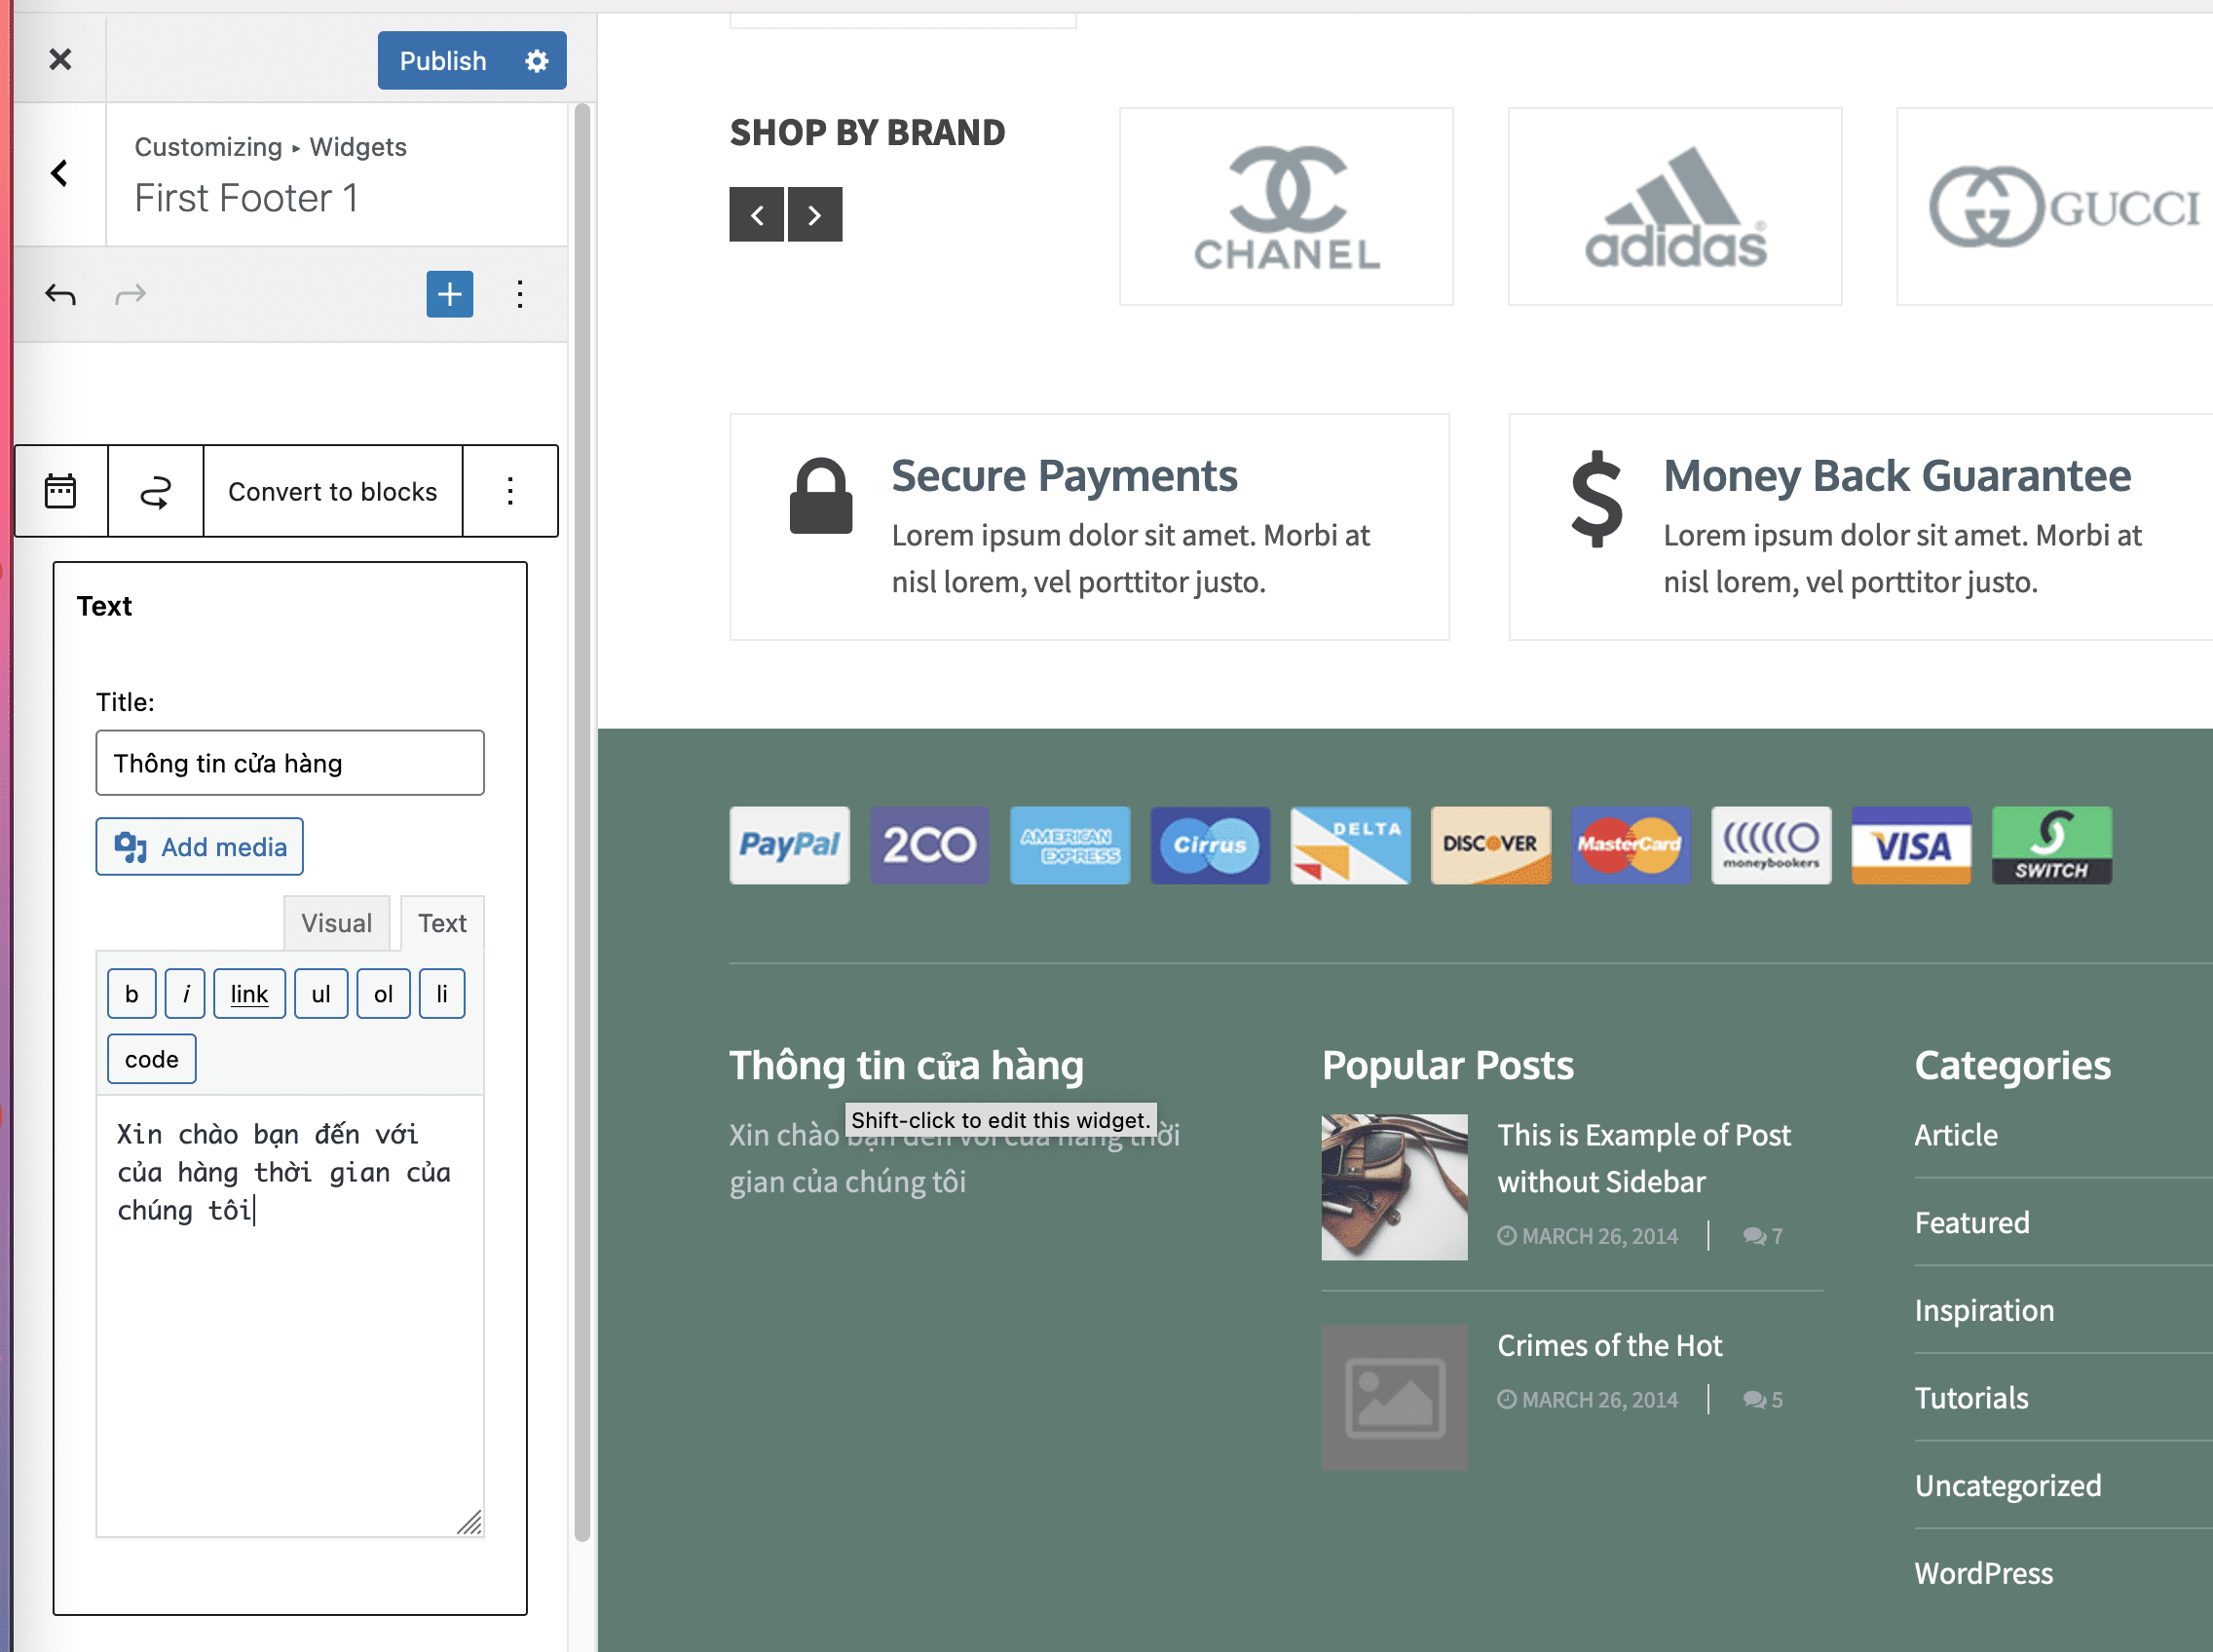The image size is (2213, 1652).
Task: Switch to the Text editor tab
Action: [x=442, y=923]
